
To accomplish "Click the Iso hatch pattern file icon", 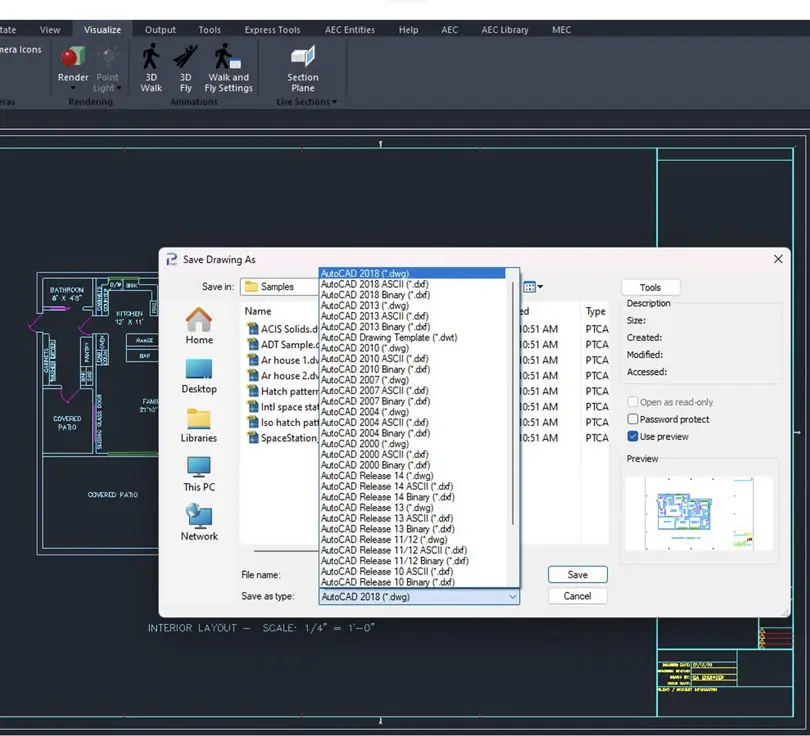I will tap(253, 421).
